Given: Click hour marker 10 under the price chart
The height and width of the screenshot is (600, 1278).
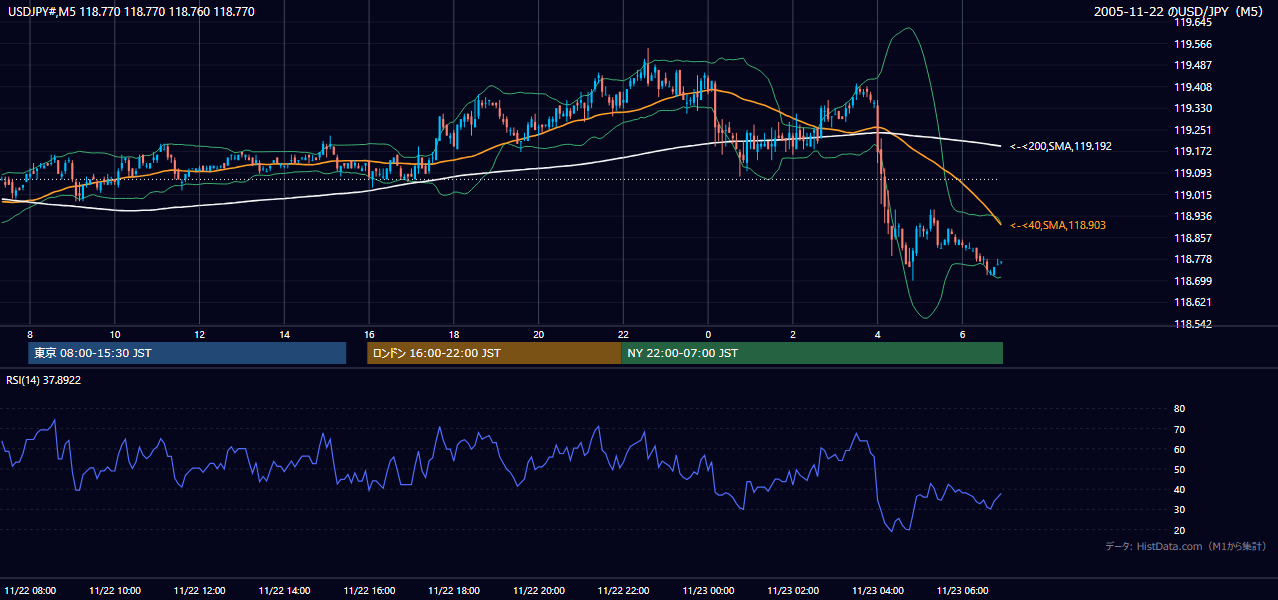Looking at the screenshot, I should click(x=115, y=334).
